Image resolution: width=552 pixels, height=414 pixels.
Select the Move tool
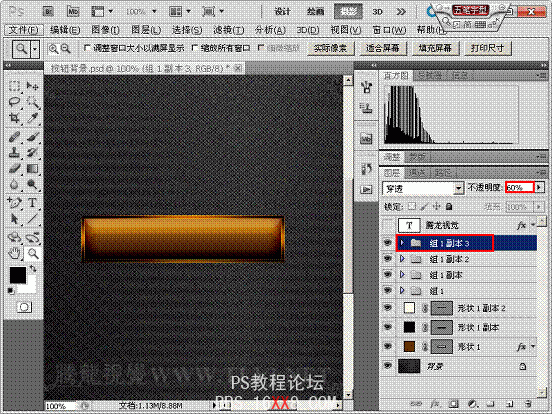coord(32,86)
